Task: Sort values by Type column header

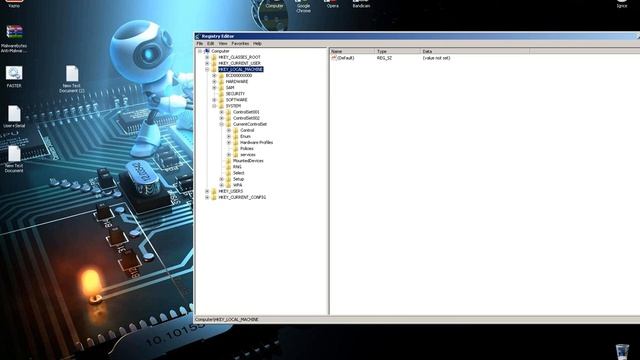Action: pos(398,51)
